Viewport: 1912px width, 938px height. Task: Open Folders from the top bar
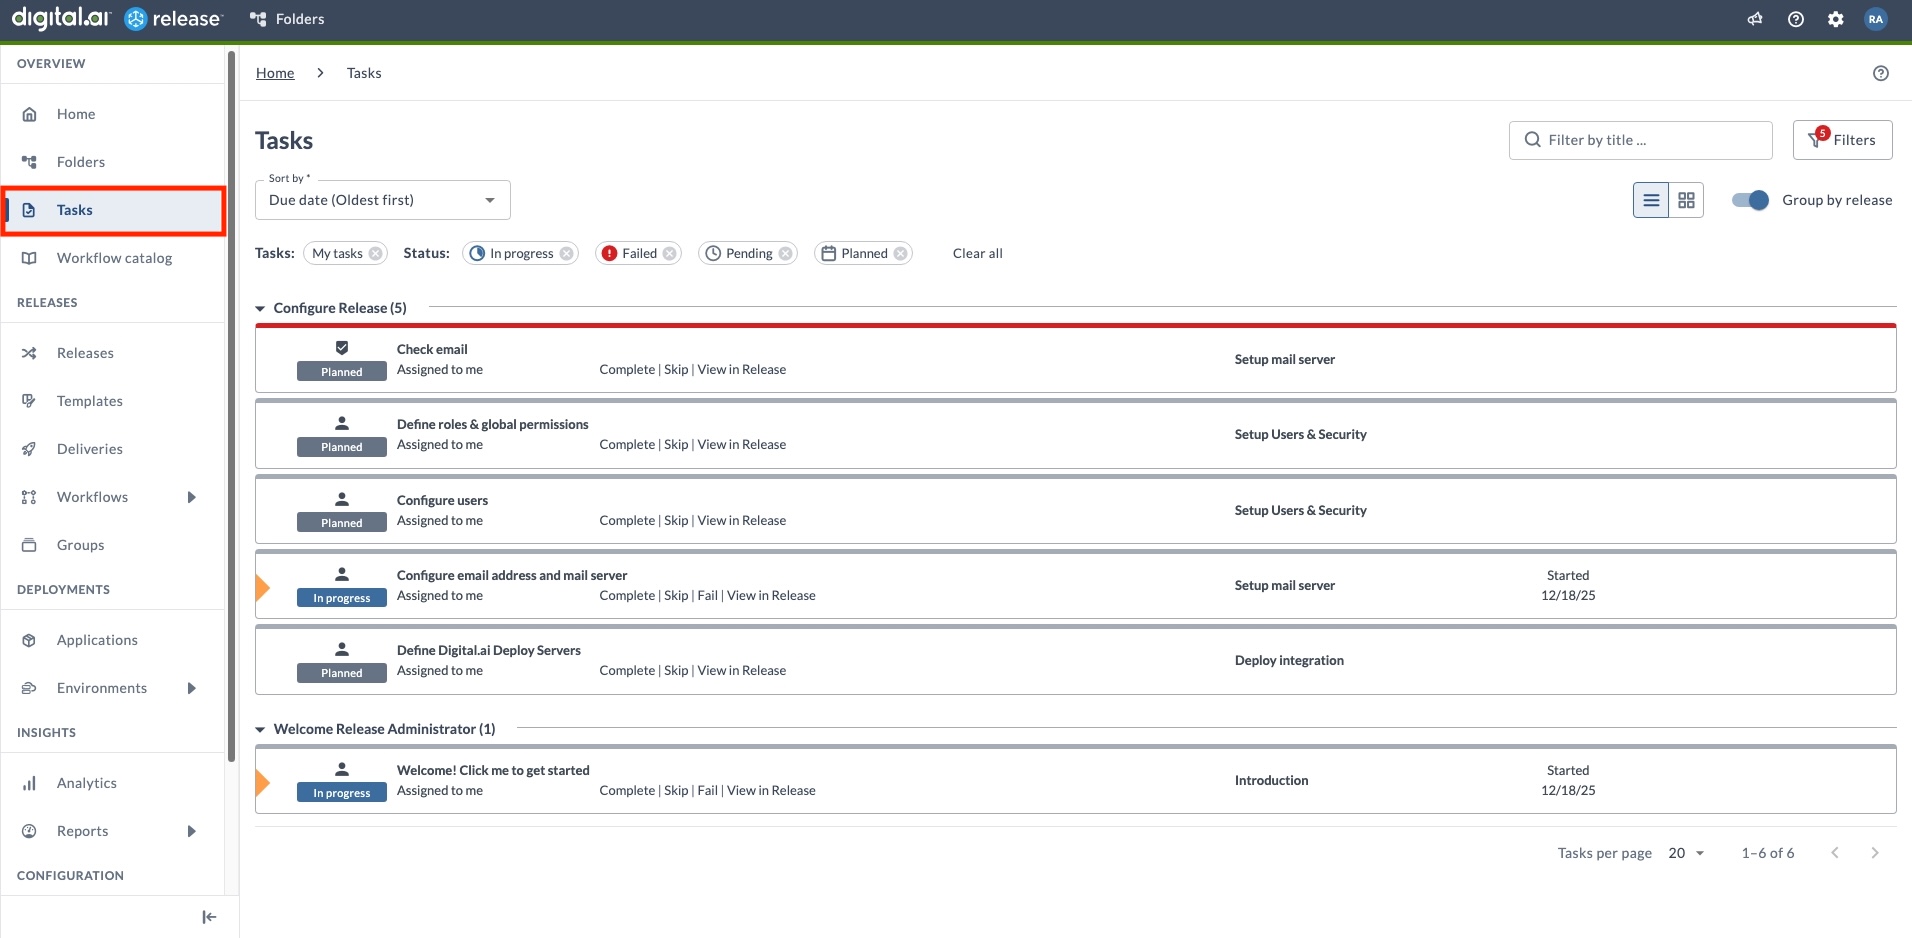coord(287,18)
